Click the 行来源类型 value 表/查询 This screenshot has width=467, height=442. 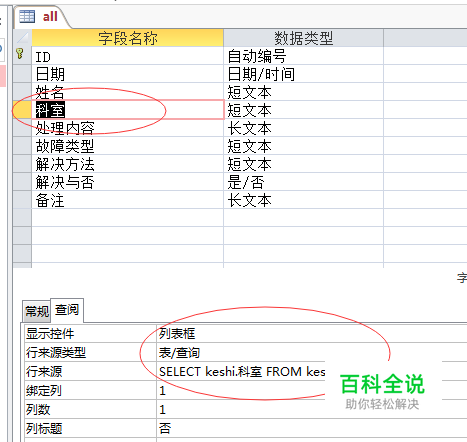pos(312,352)
